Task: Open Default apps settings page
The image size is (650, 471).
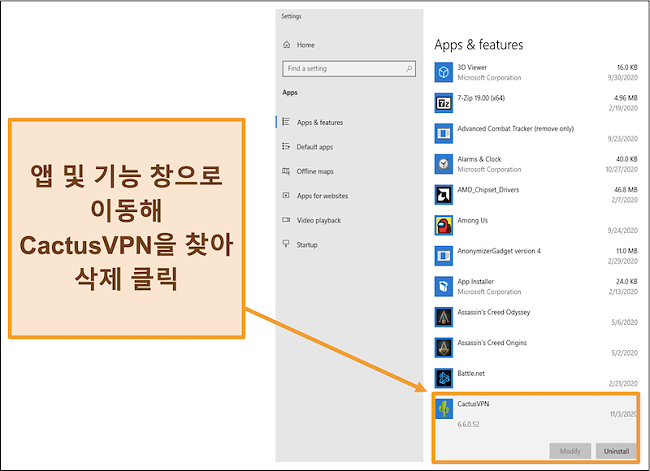Action: 315,147
